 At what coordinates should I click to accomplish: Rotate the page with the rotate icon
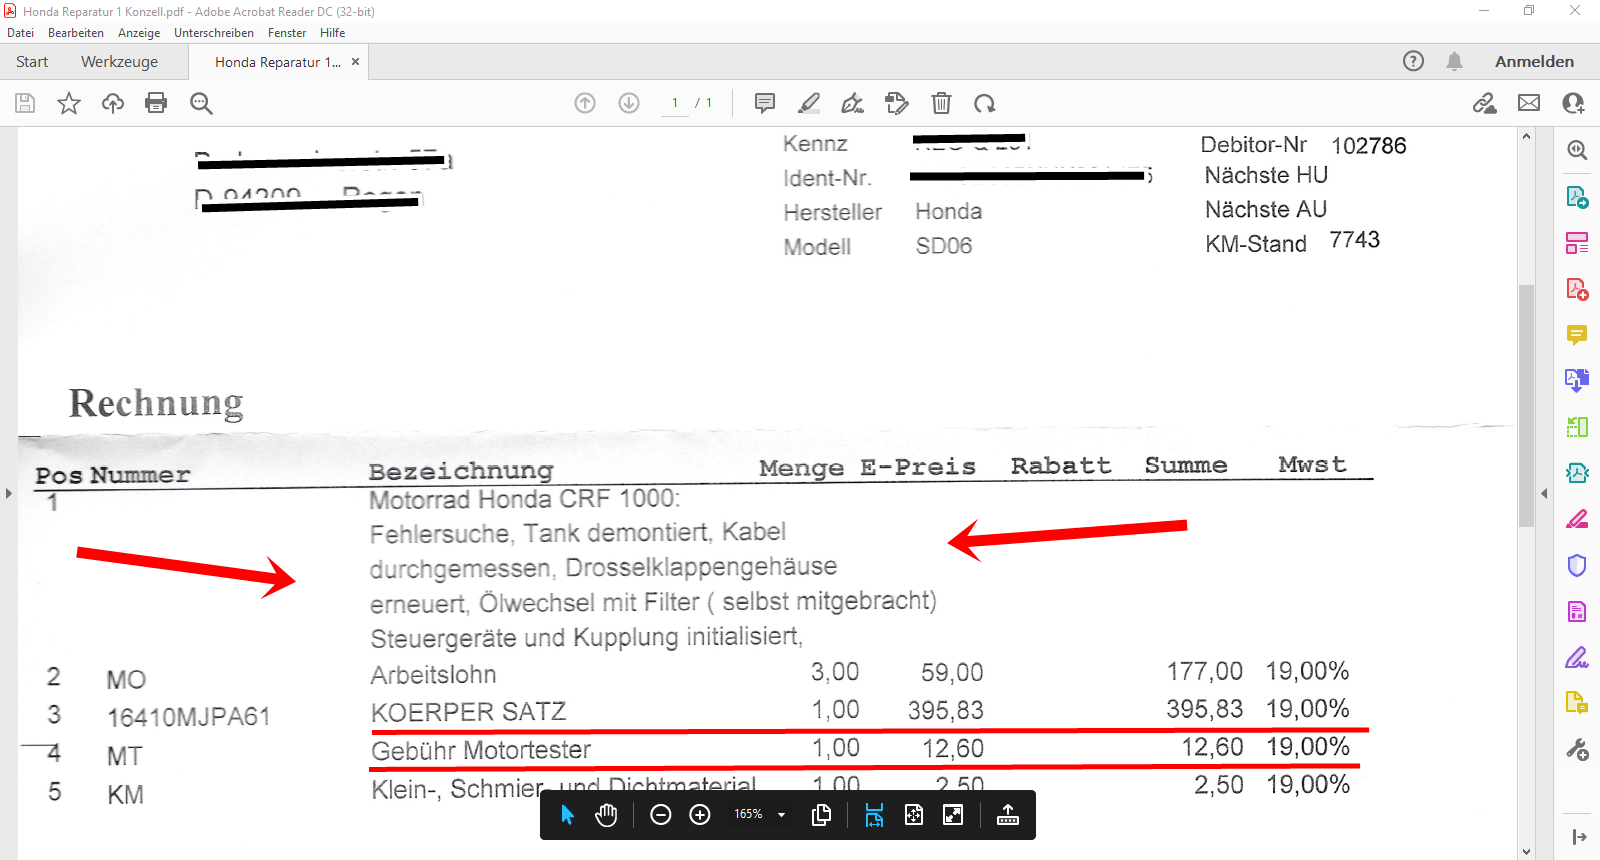[985, 103]
